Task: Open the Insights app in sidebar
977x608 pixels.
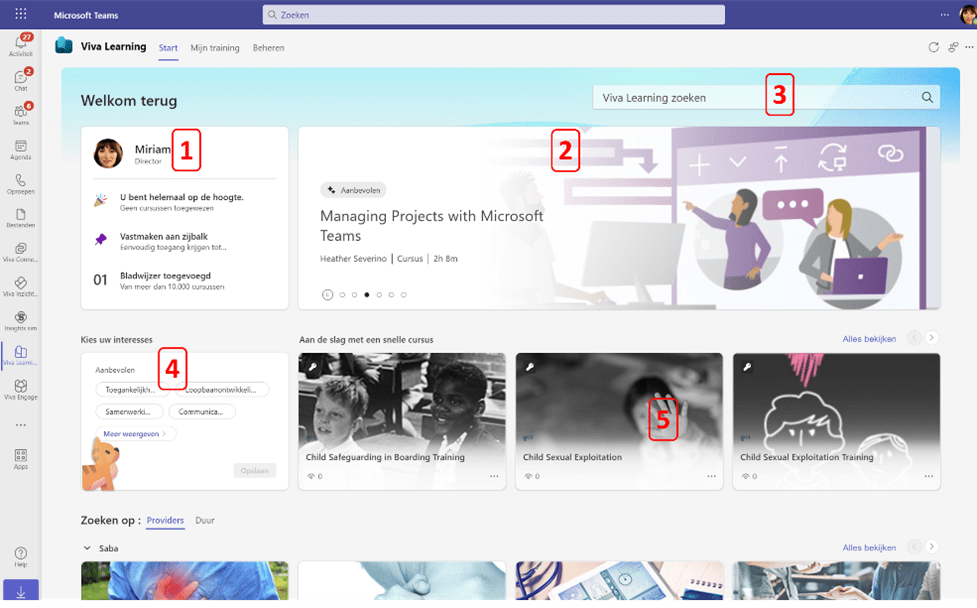Action: point(21,321)
